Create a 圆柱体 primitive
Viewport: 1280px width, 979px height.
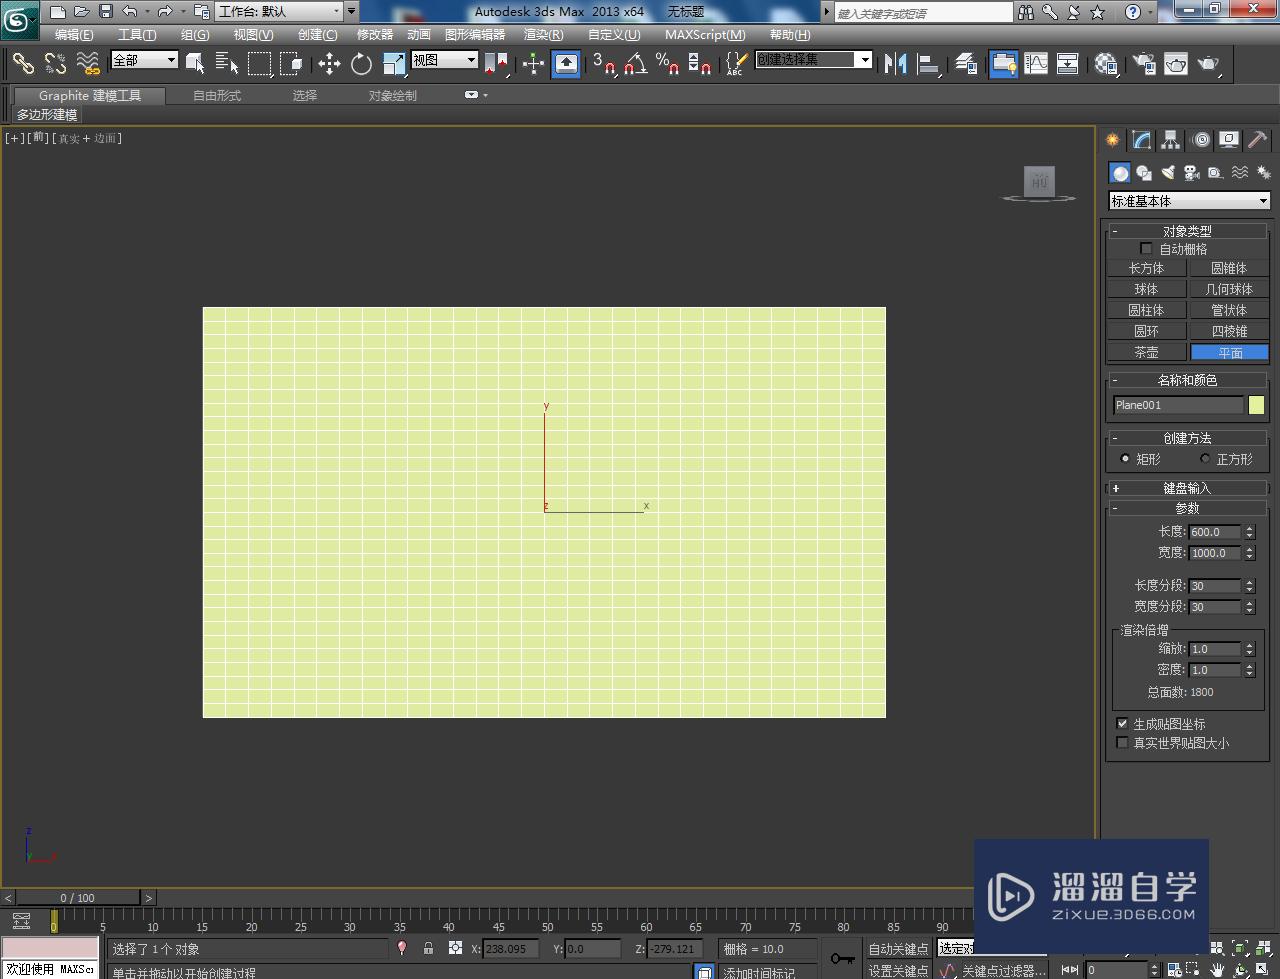point(1147,310)
